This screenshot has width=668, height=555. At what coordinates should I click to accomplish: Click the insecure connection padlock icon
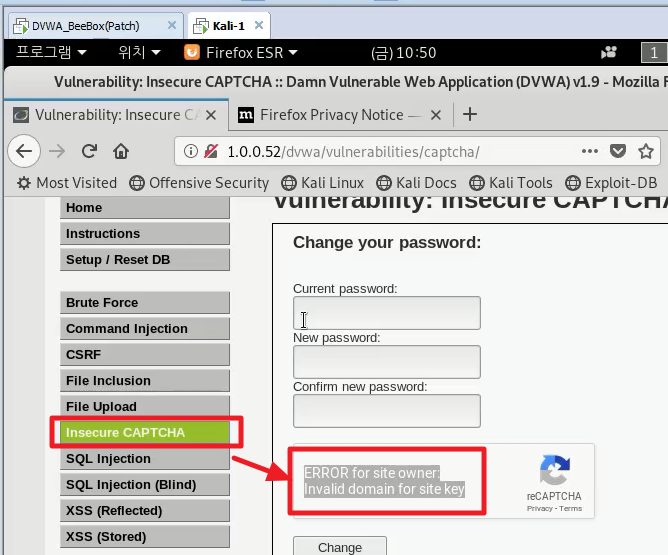211,151
